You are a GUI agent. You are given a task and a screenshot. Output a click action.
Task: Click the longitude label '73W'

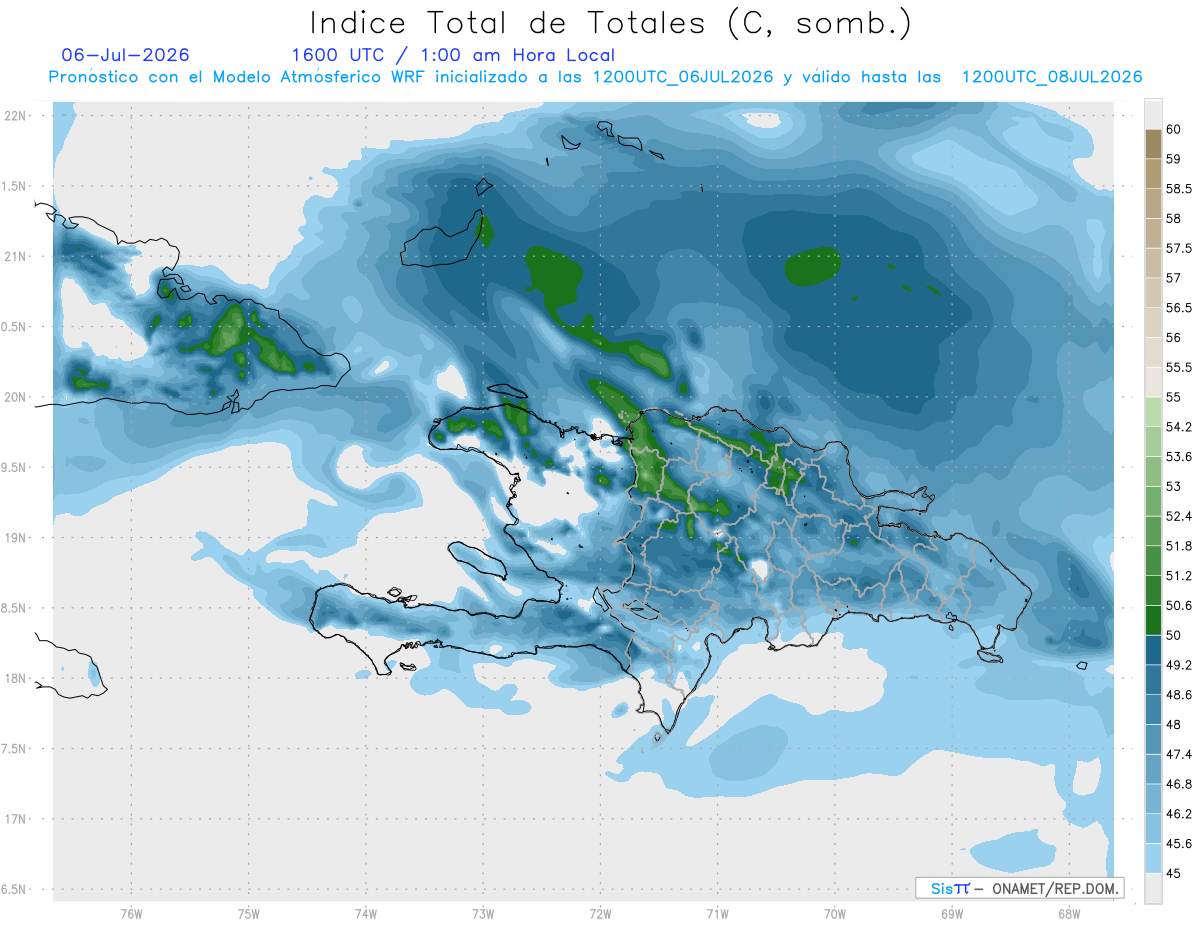[x=483, y=913]
